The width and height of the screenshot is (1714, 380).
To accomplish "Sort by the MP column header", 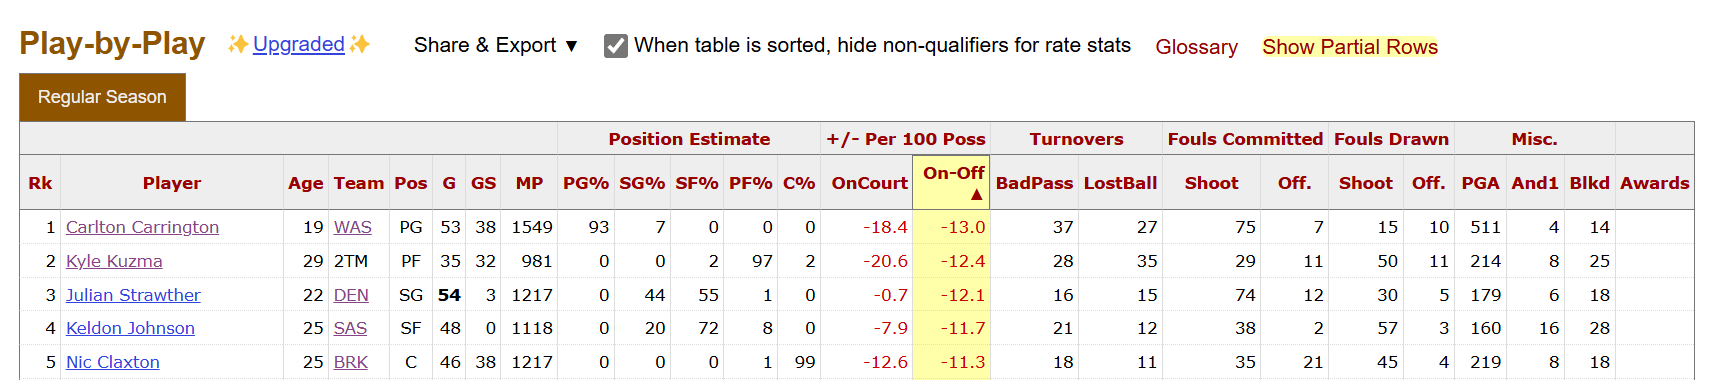I will [529, 183].
